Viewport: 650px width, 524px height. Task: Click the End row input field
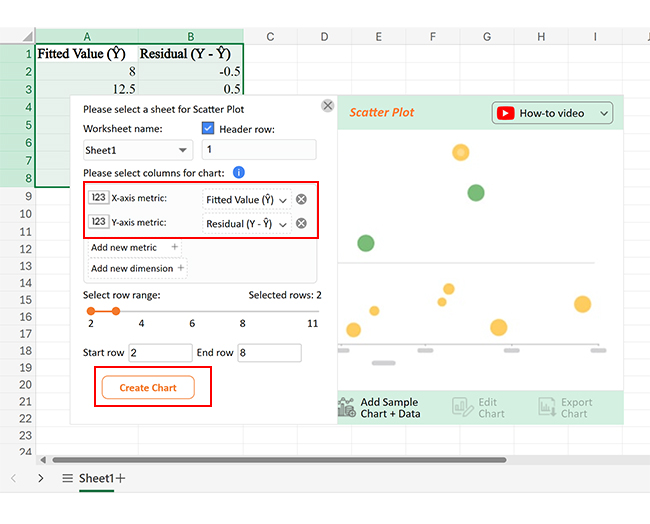point(269,353)
